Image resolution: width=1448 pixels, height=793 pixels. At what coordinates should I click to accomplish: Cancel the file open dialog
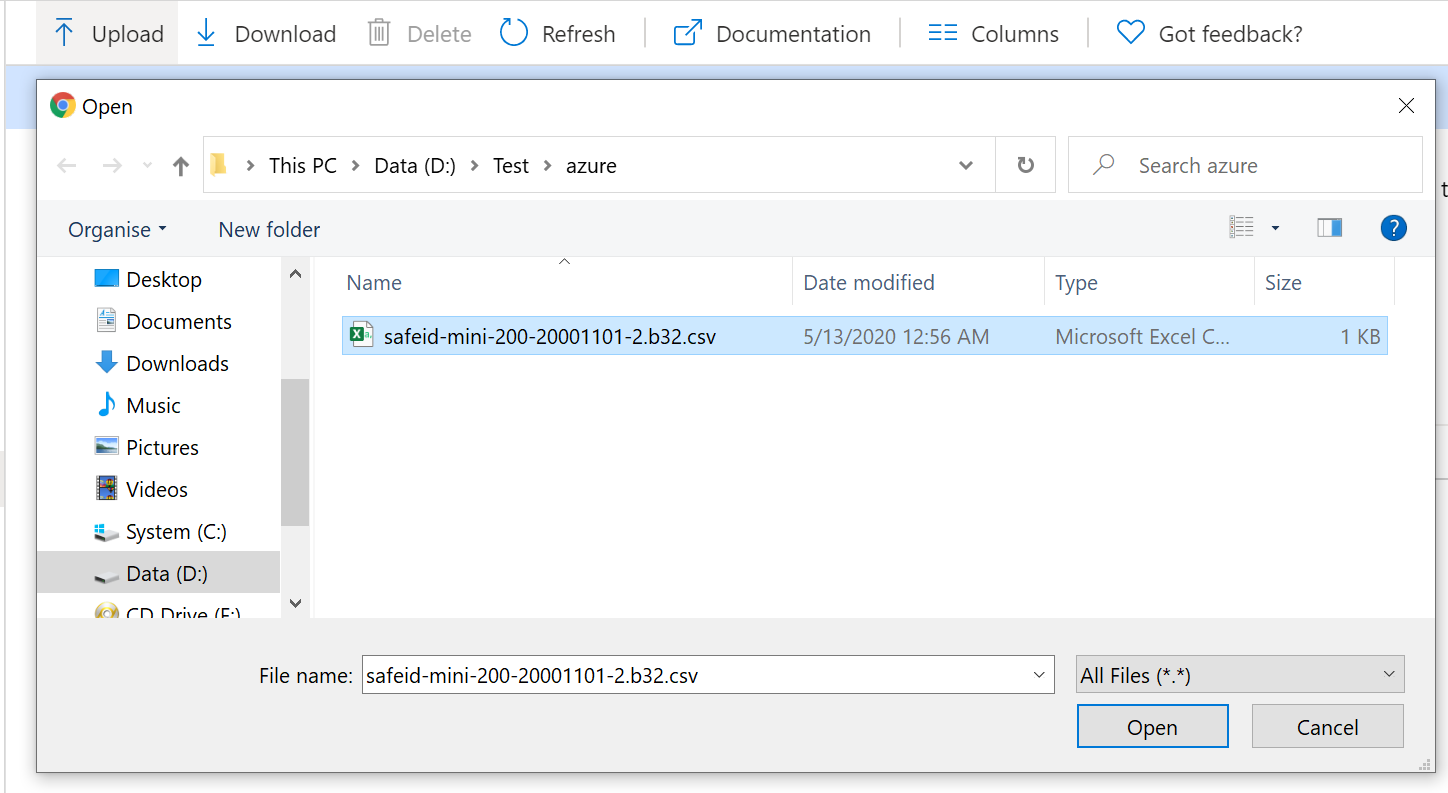(x=1327, y=727)
